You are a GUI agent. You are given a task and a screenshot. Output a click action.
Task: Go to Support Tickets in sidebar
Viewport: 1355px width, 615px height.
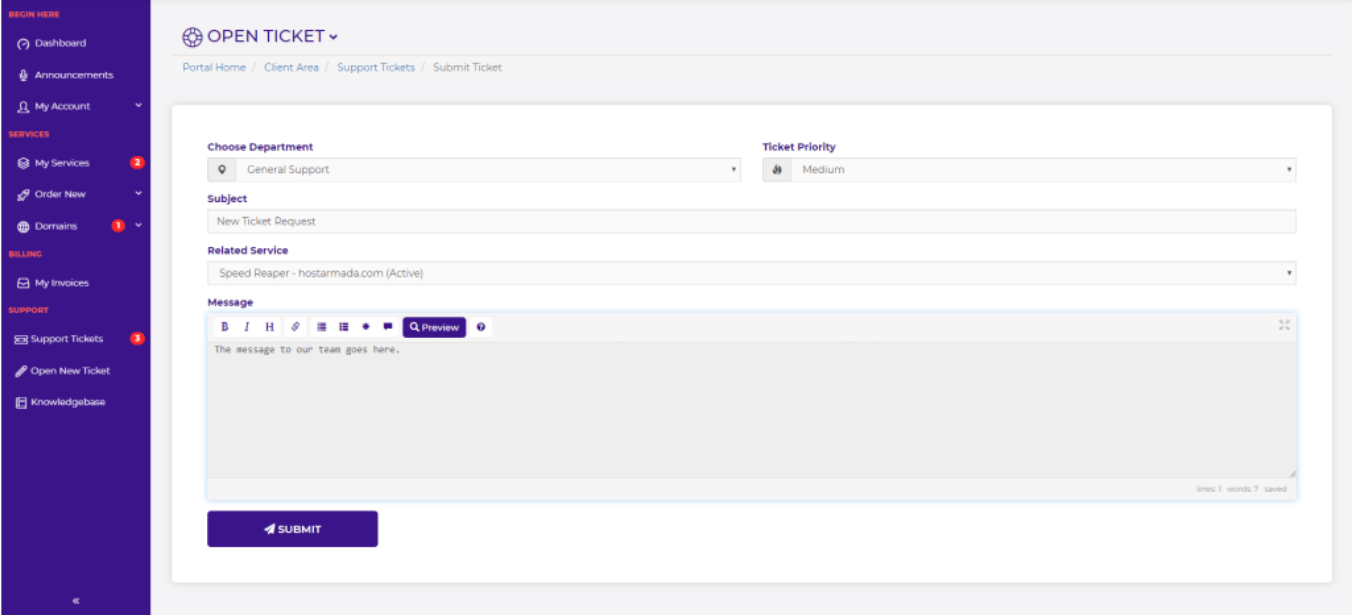[66, 339]
